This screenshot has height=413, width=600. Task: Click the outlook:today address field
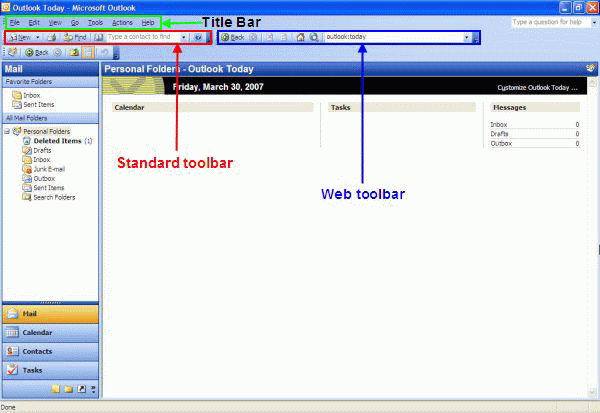[393, 37]
